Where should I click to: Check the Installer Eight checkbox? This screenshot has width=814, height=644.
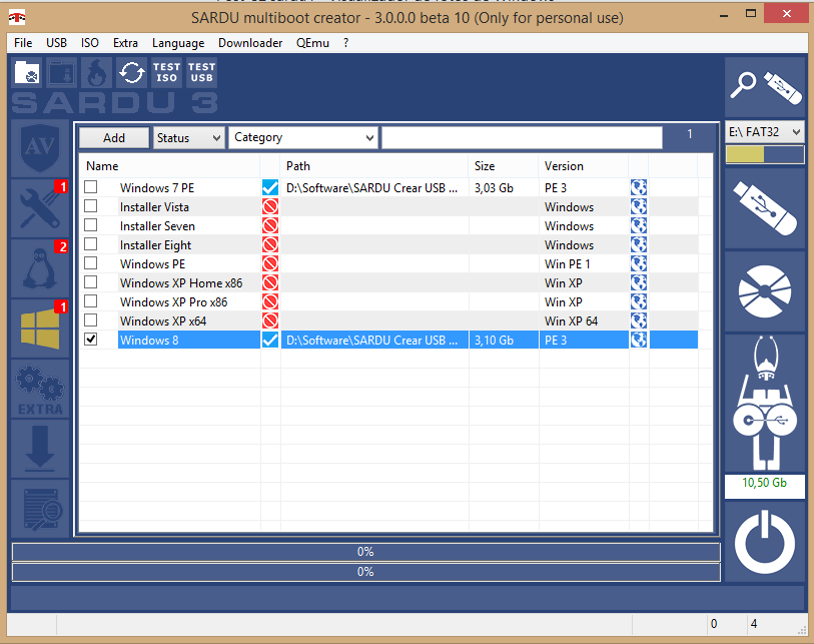pyautogui.click(x=91, y=244)
